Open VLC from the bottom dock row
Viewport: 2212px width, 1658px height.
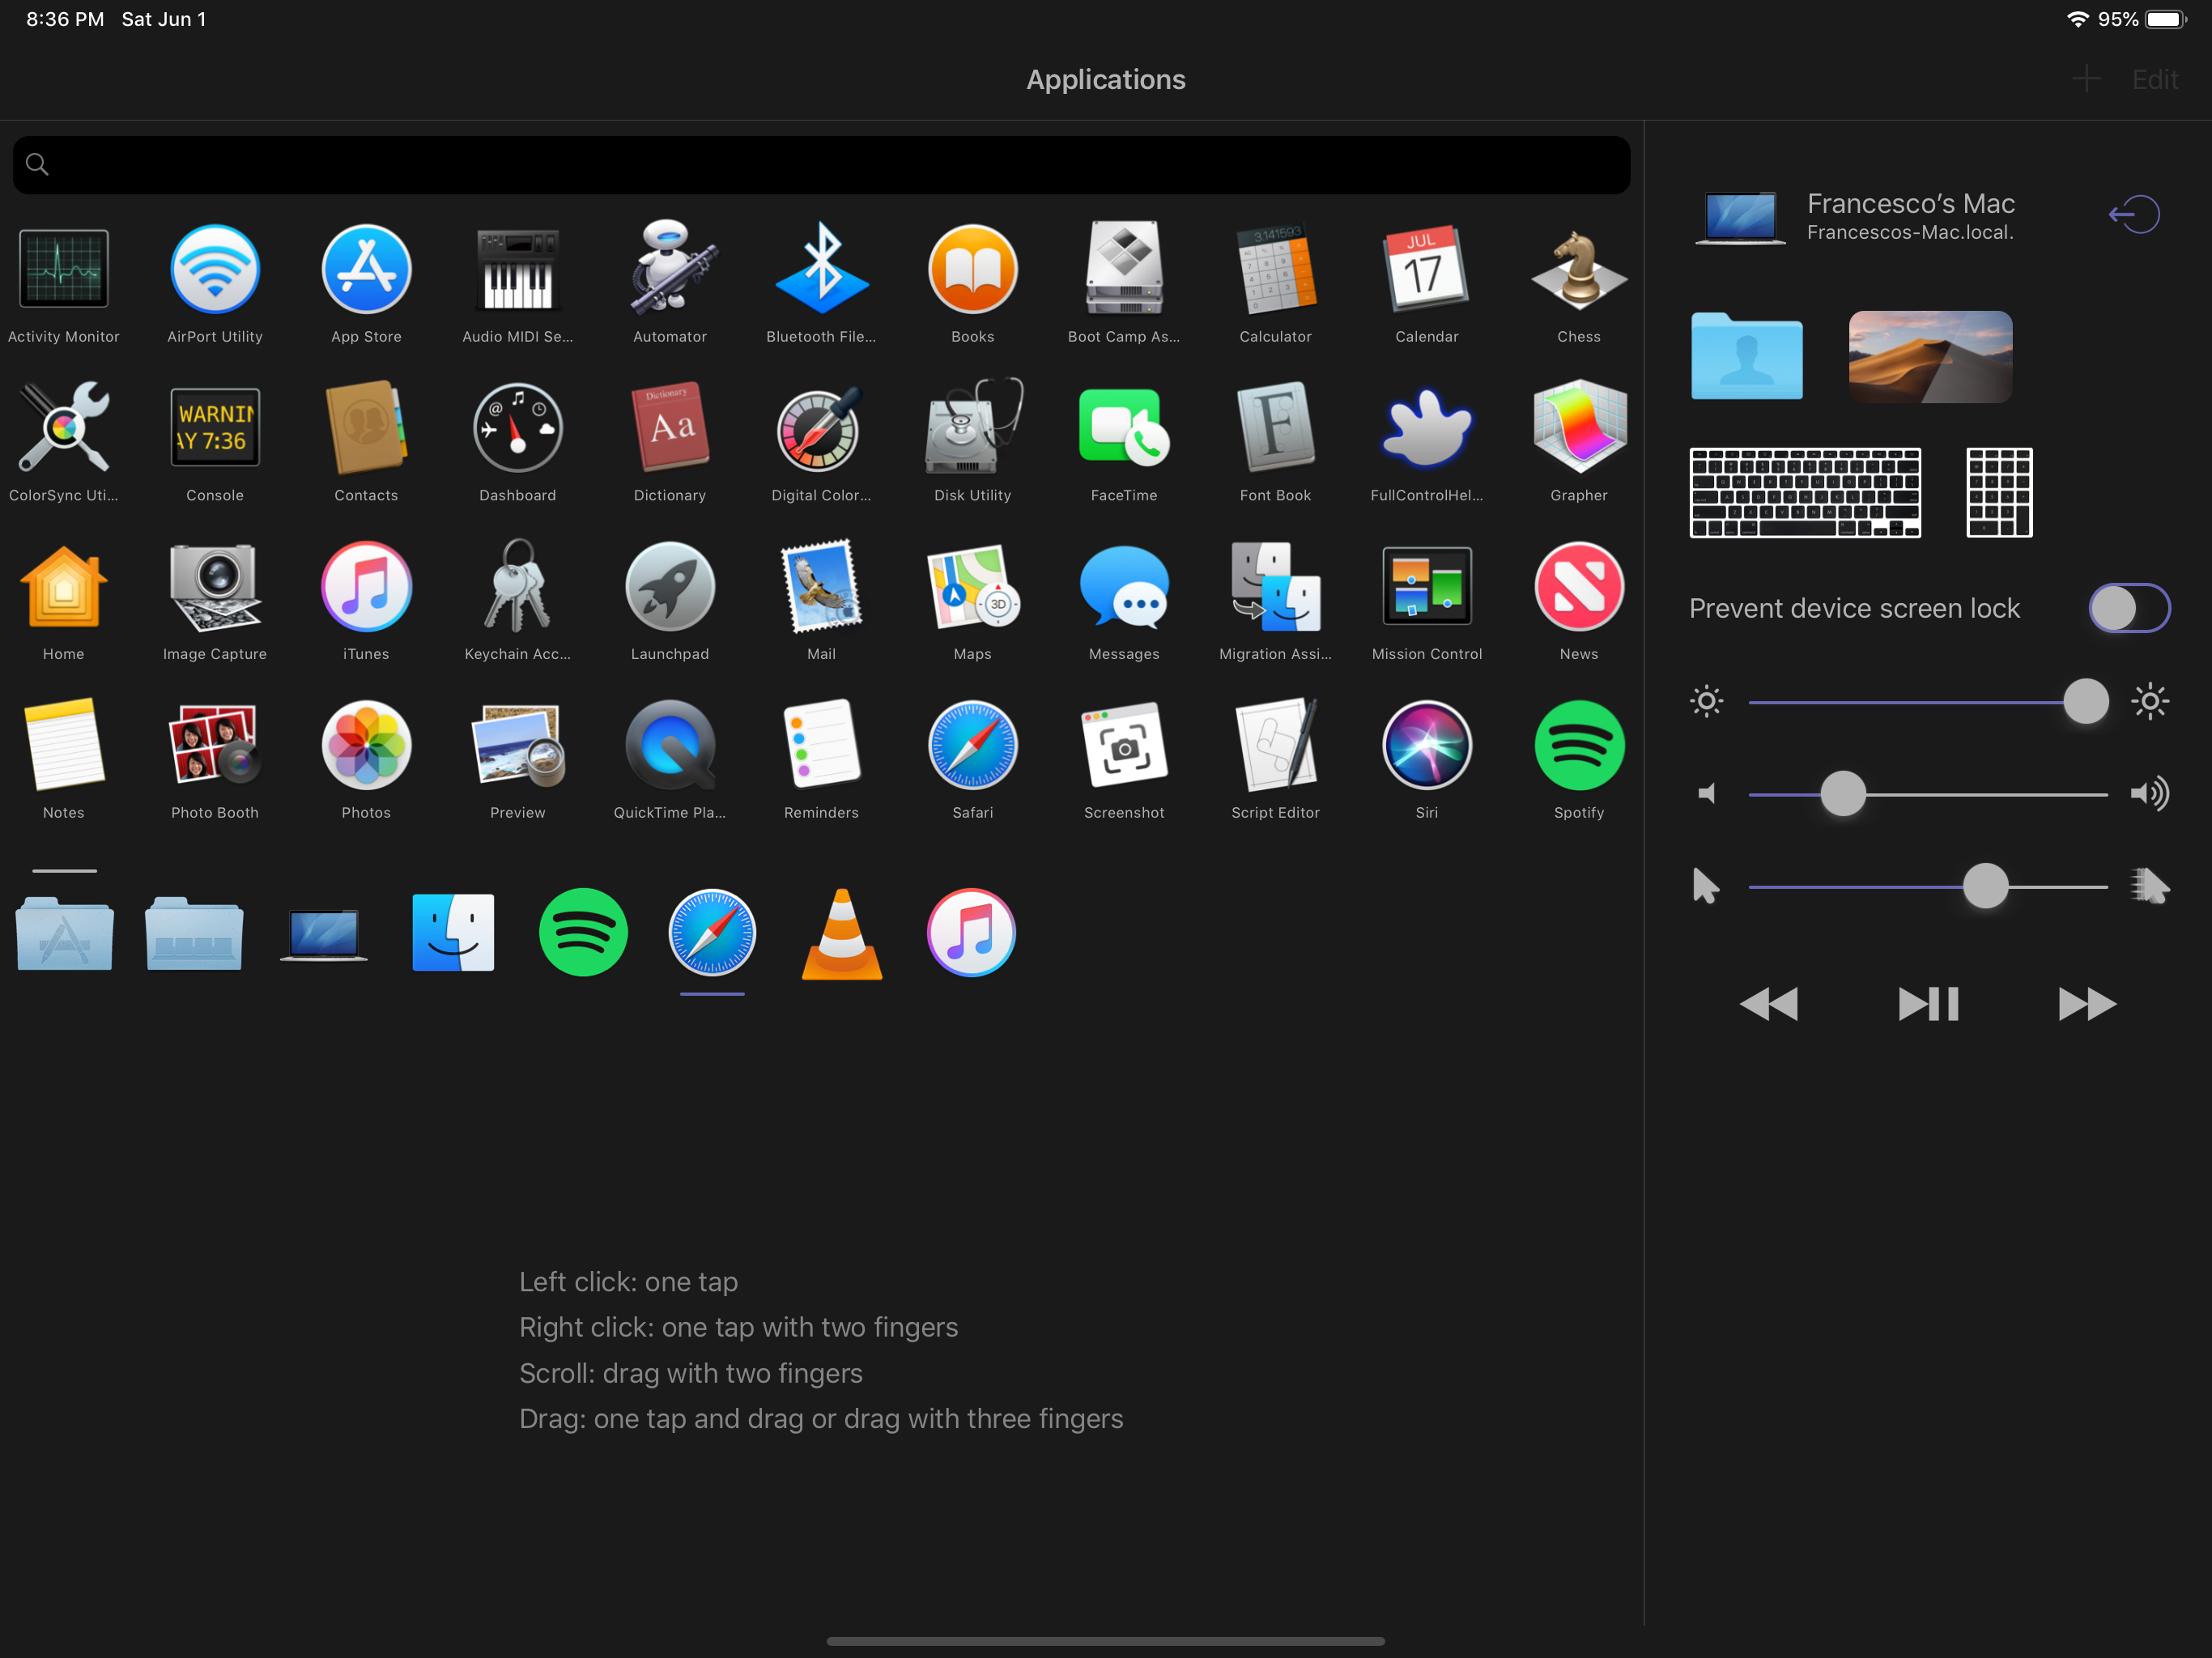(842, 934)
